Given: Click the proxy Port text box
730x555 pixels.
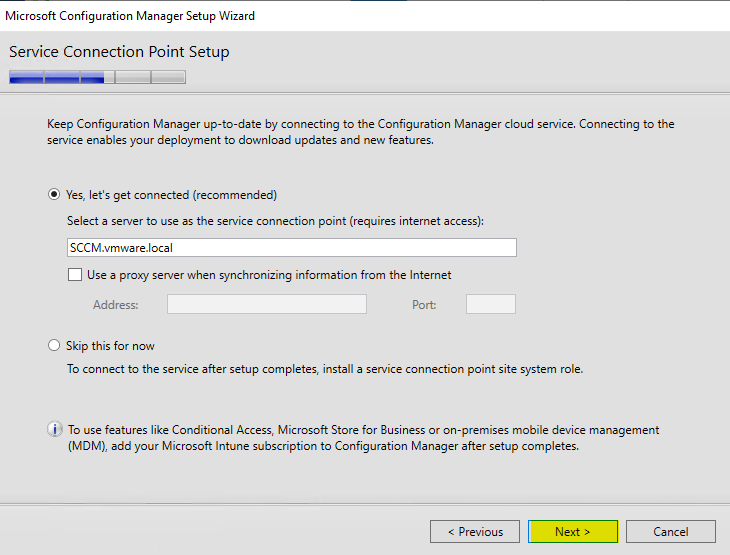Looking at the screenshot, I should pos(490,304).
